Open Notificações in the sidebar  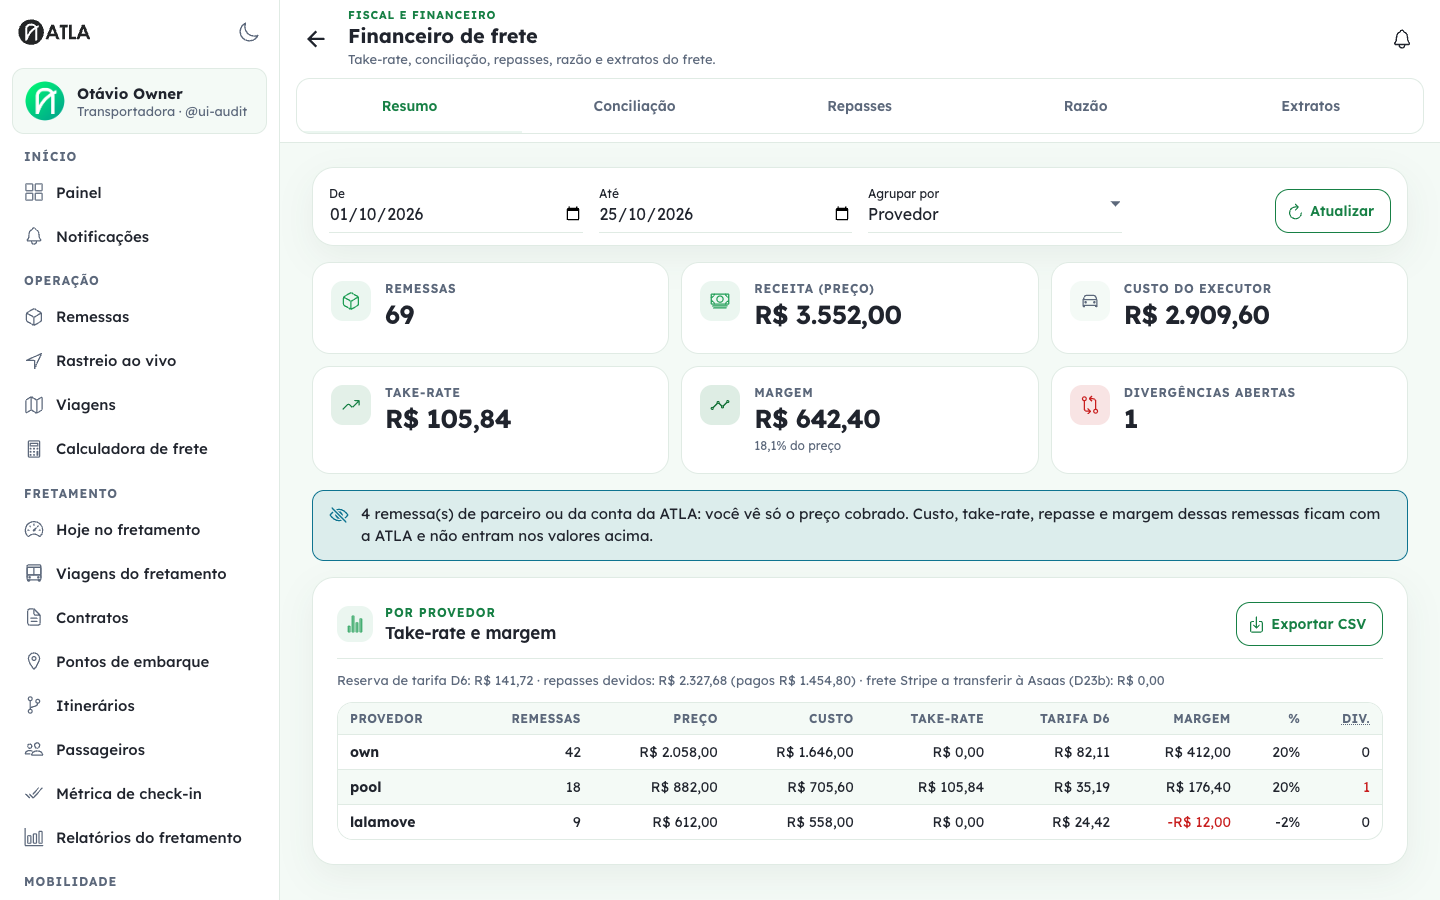click(x=139, y=237)
